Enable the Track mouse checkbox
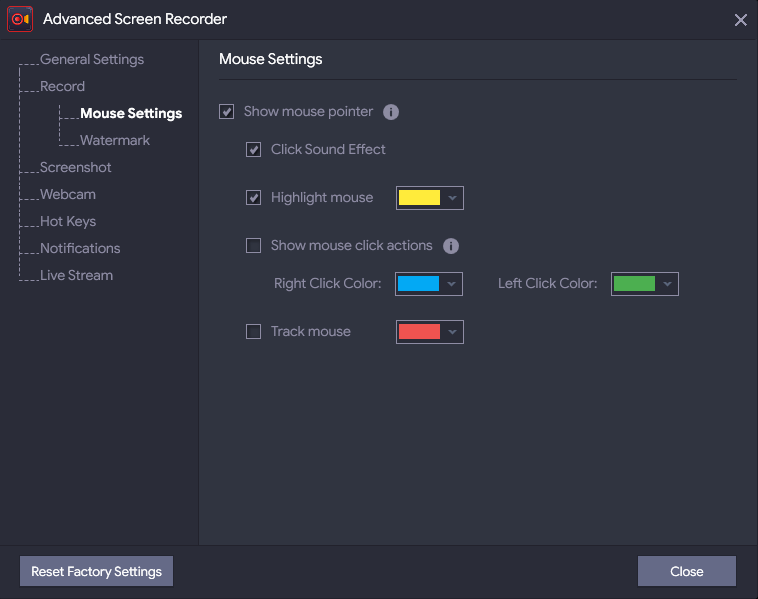The image size is (758, 599). pyautogui.click(x=253, y=332)
